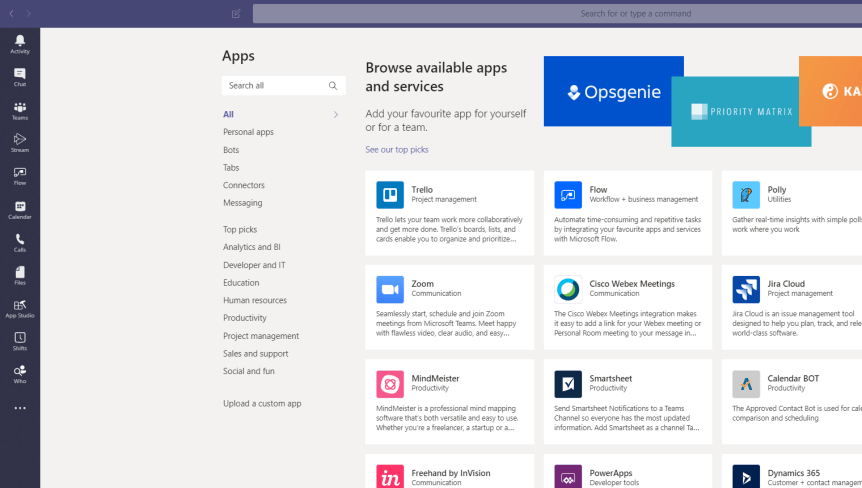Screen dimensions: 862x488
Task: Open the Calendar app icon
Action: click(x=20, y=210)
